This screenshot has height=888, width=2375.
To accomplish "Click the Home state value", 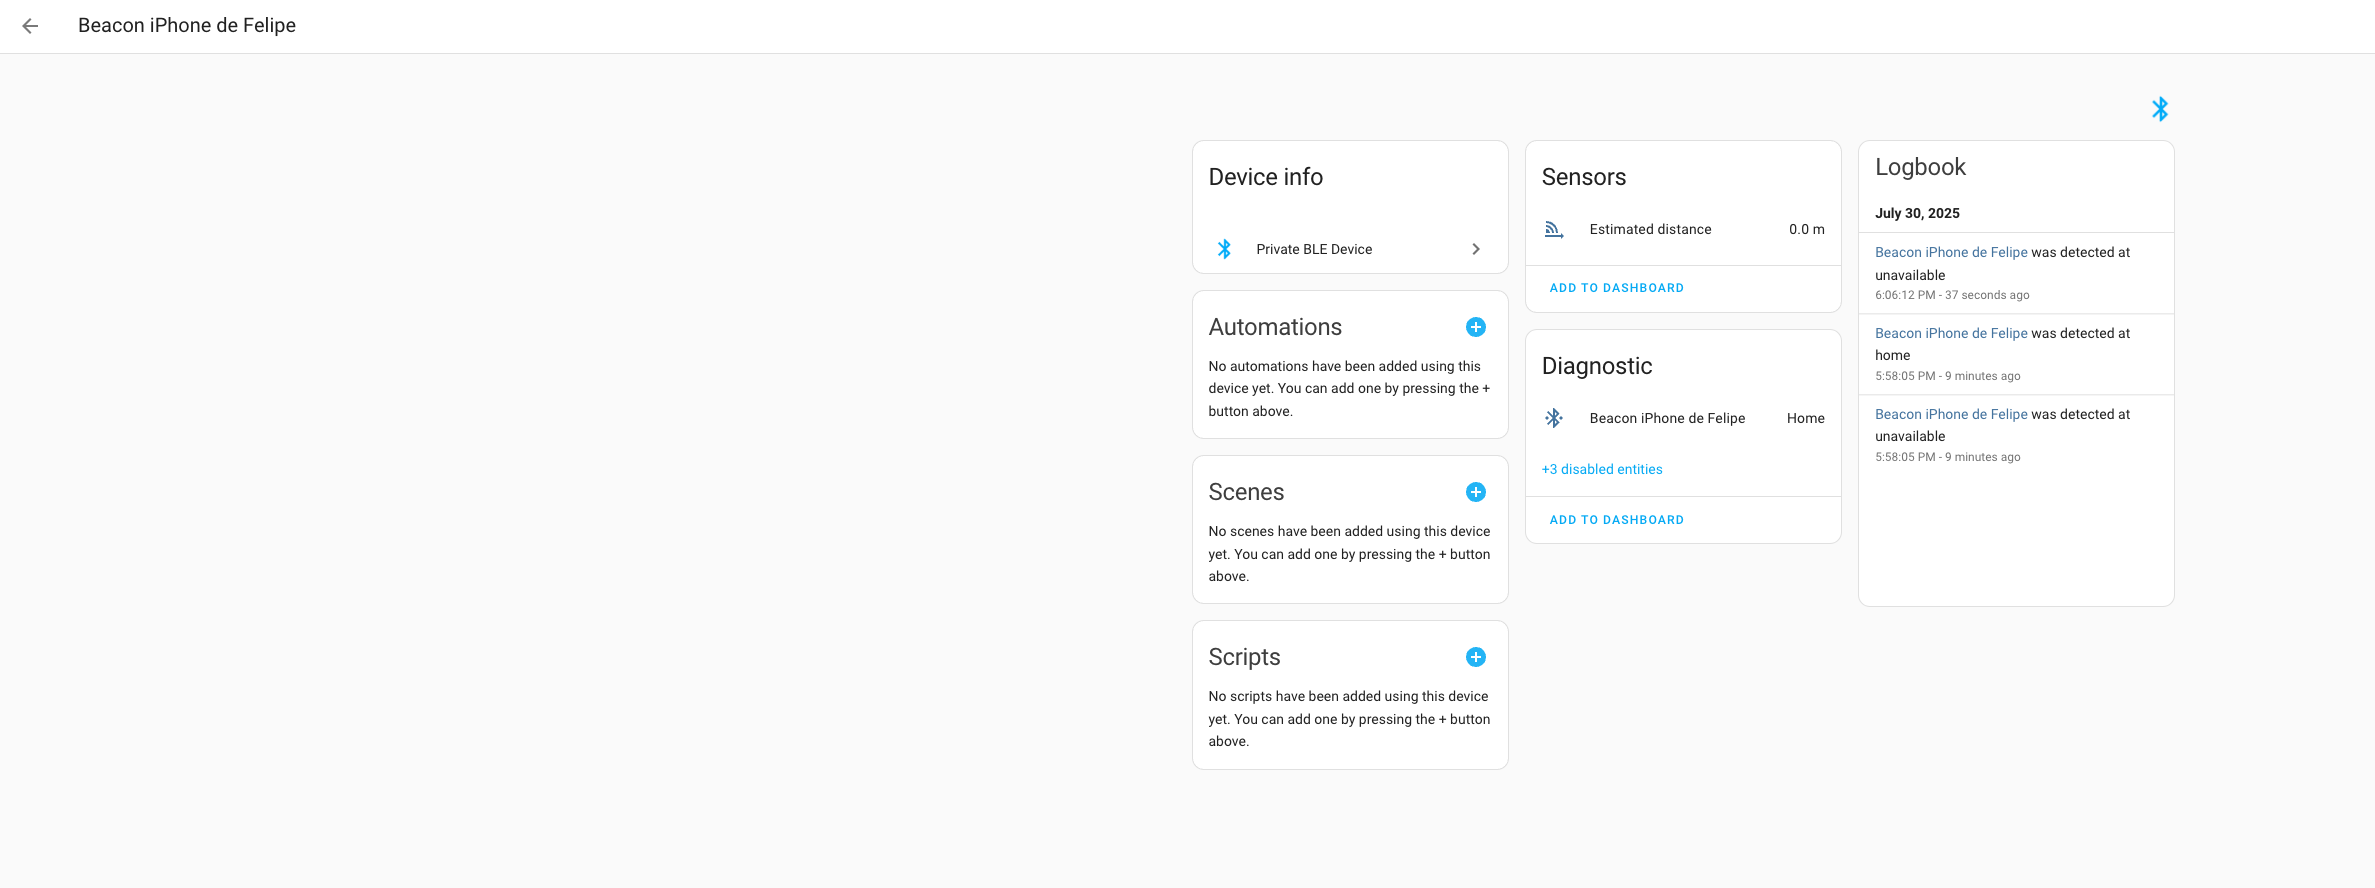I will 1805,418.
